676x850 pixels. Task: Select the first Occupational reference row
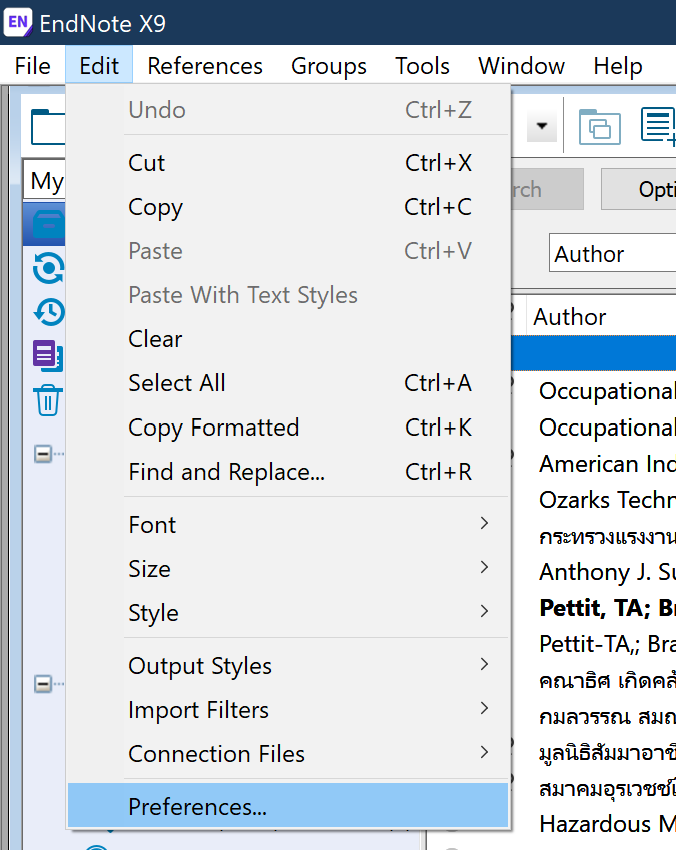[x=594, y=391]
